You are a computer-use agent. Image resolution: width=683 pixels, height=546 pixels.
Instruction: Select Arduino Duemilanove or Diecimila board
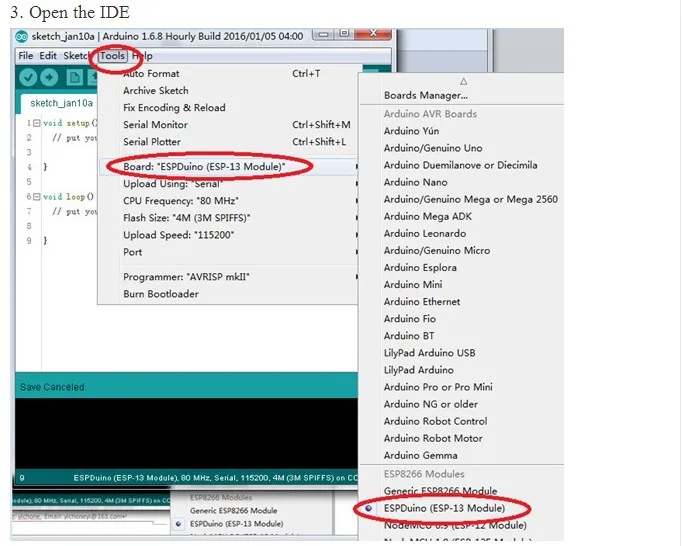[462, 165]
